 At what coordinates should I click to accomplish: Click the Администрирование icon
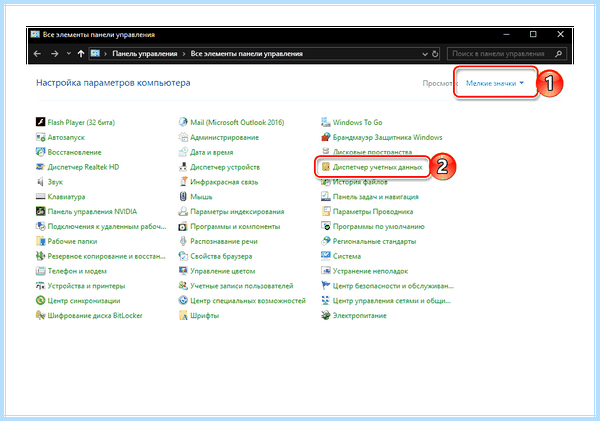pyautogui.click(x=183, y=137)
